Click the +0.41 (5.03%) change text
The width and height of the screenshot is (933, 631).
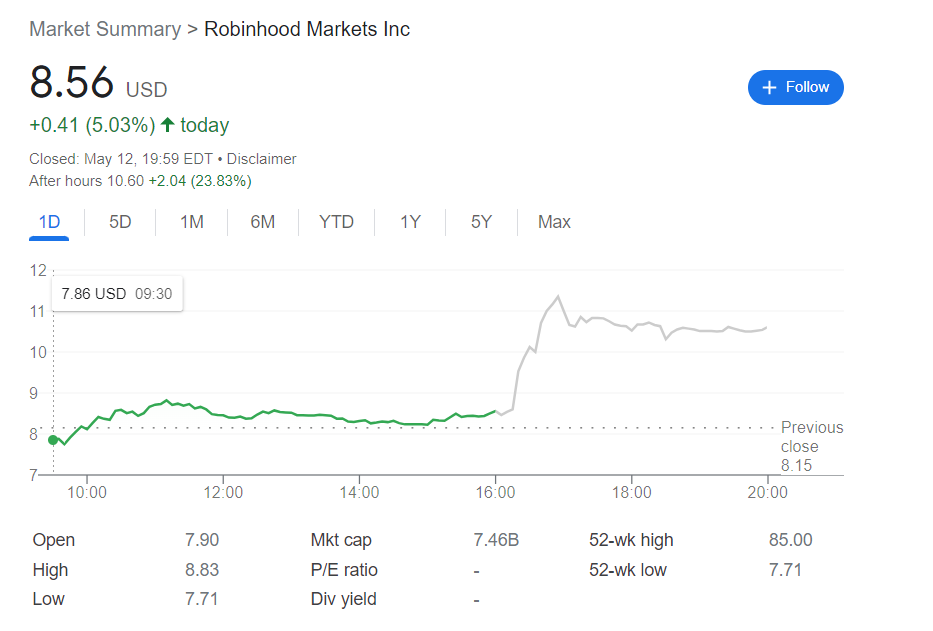92,125
